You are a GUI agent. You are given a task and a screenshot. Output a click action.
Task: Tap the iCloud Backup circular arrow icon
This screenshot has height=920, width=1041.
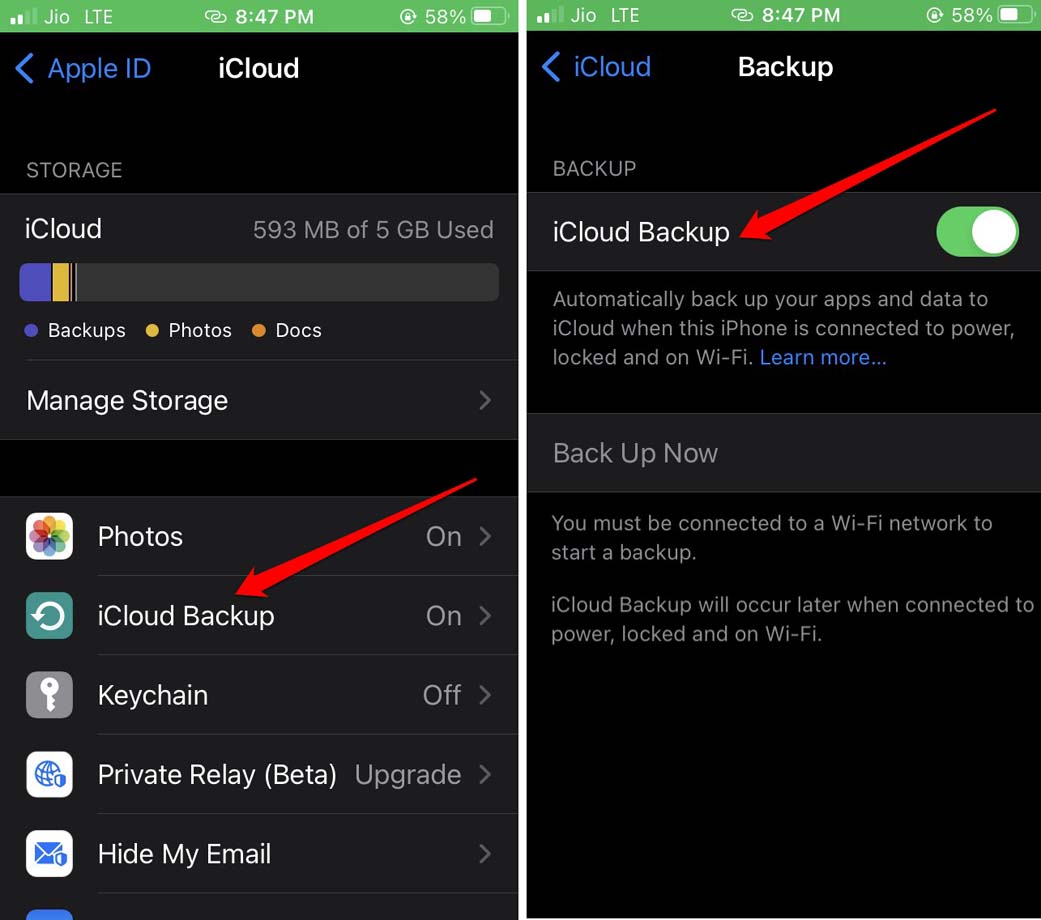(49, 616)
